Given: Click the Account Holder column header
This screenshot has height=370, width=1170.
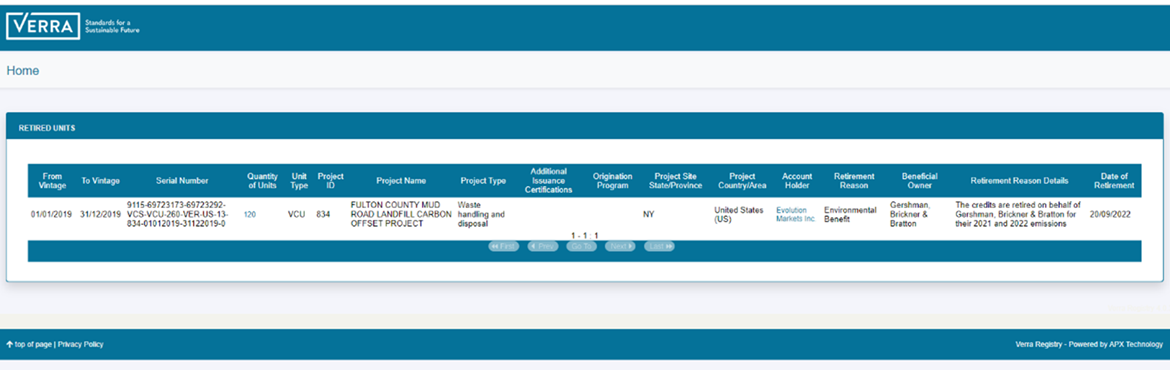Looking at the screenshot, I should [x=797, y=181].
